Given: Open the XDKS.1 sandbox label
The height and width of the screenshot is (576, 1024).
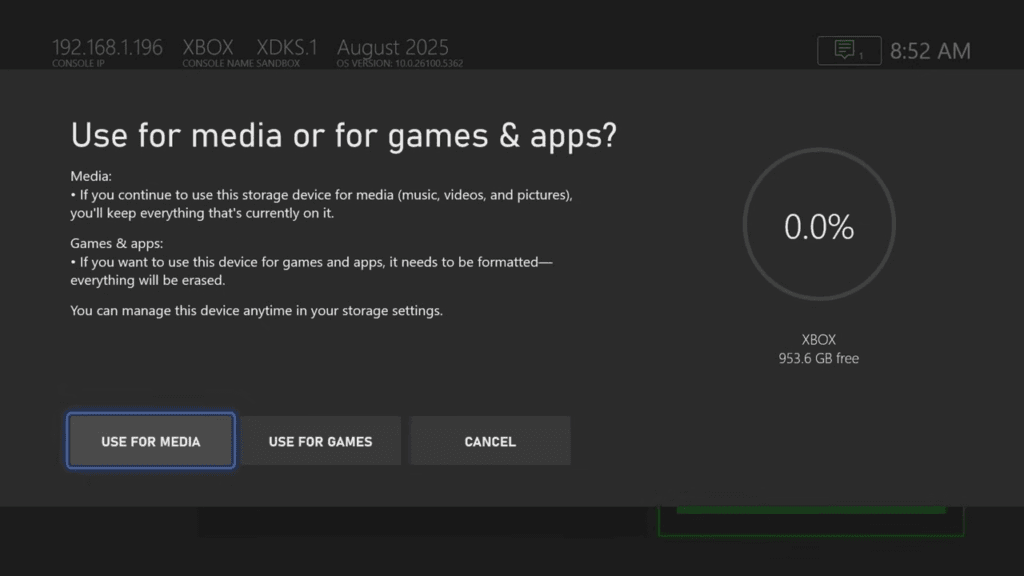Looking at the screenshot, I should 289,47.
